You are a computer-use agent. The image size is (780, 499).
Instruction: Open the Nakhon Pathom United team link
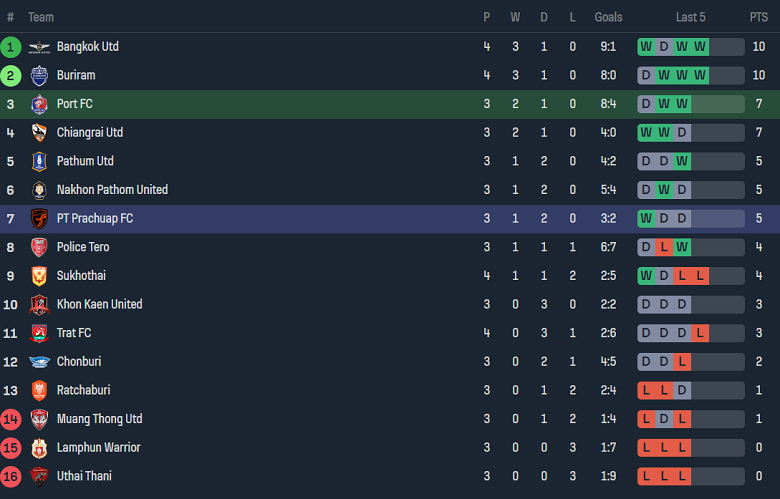tap(112, 190)
